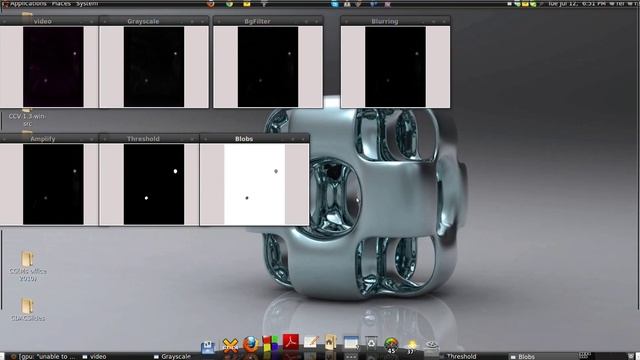The width and height of the screenshot is (640, 360).
Task: Open the system monitor gauge showing 45
Action: [x=391, y=345]
